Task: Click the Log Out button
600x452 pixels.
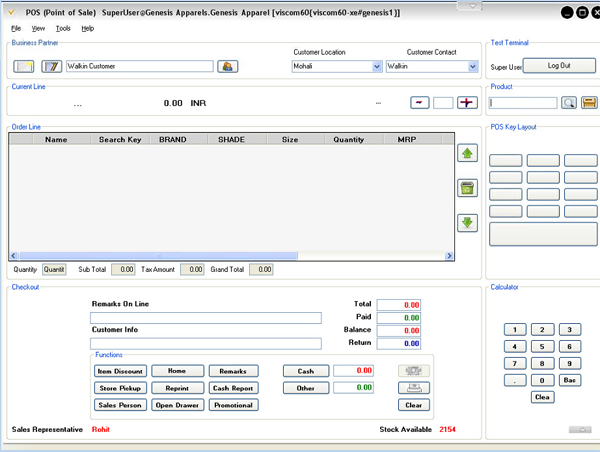Action: pos(559,65)
